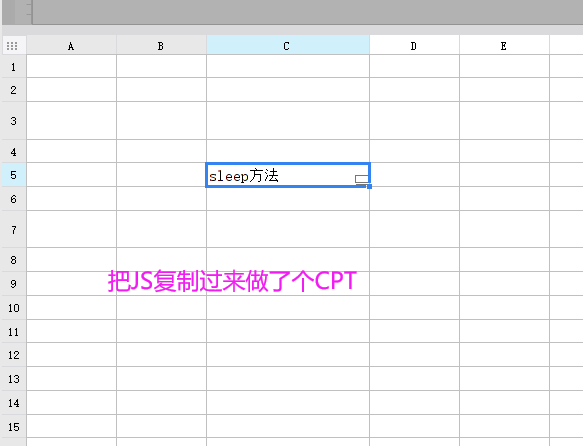Click the select-all grid corner icon
This screenshot has height=446, width=583.
[12, 46]
